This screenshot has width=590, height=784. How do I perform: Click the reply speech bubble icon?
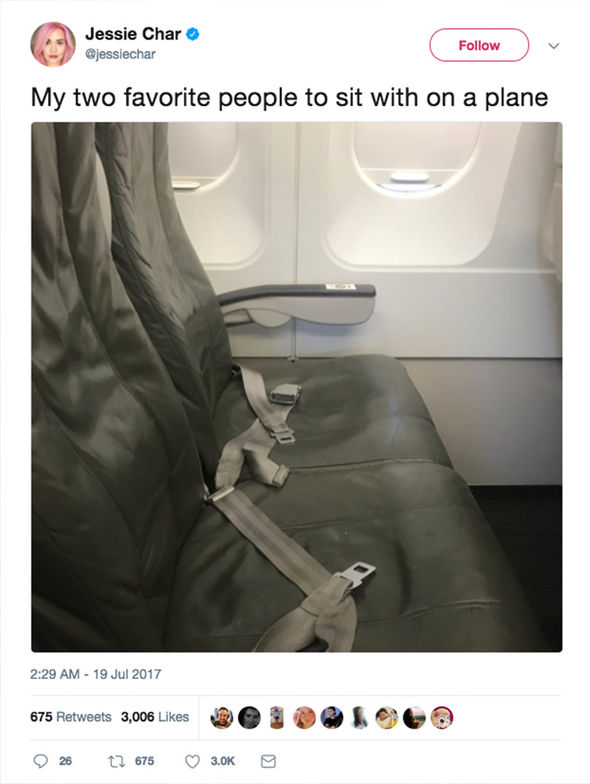coord(40,761)
